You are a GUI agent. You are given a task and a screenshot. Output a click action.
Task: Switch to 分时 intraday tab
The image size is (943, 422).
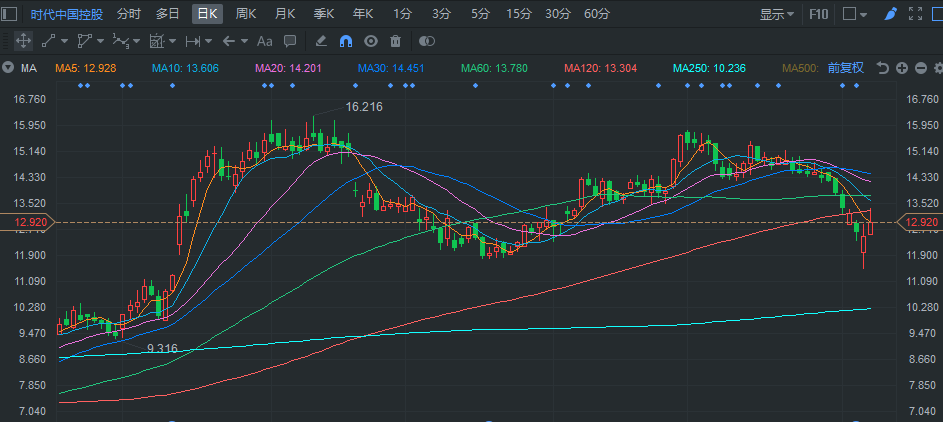129,14
